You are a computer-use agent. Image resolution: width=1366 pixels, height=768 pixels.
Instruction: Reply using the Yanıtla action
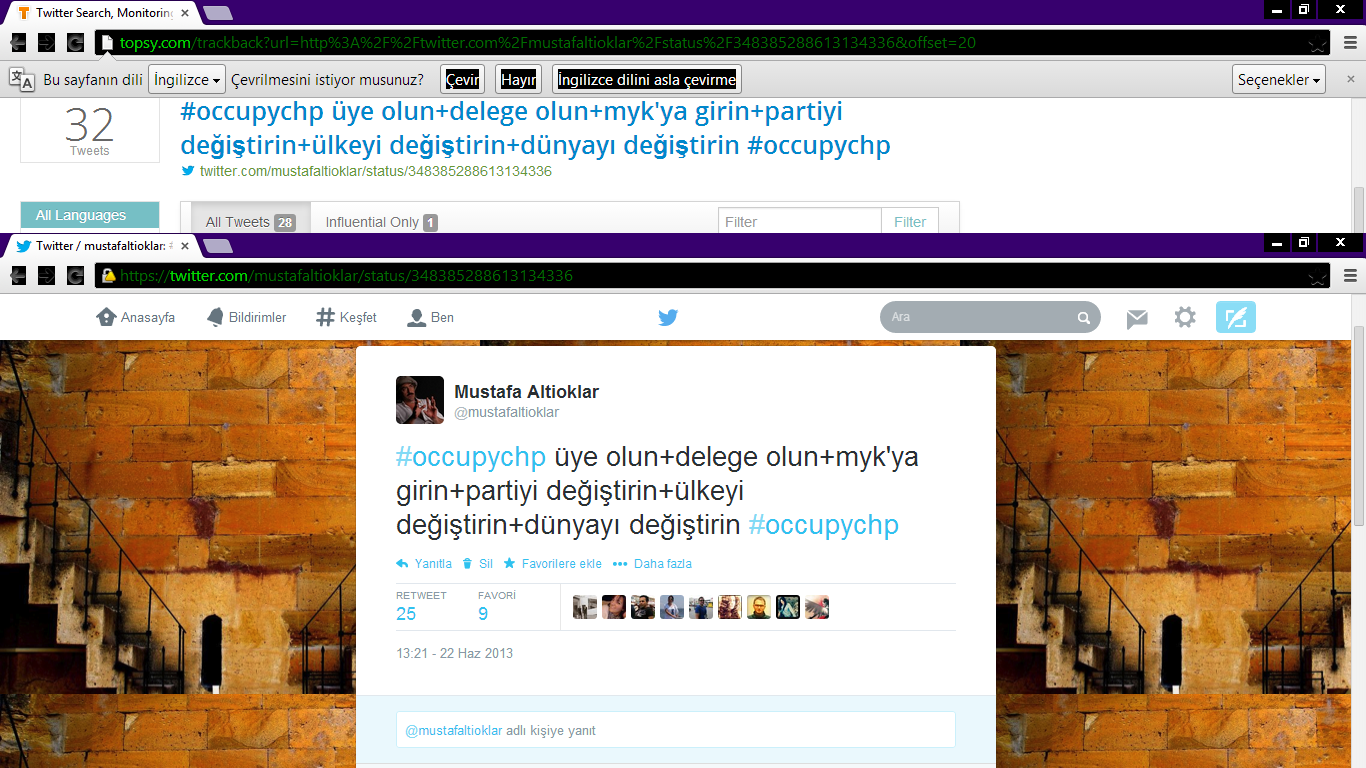(x=424, y=564)
